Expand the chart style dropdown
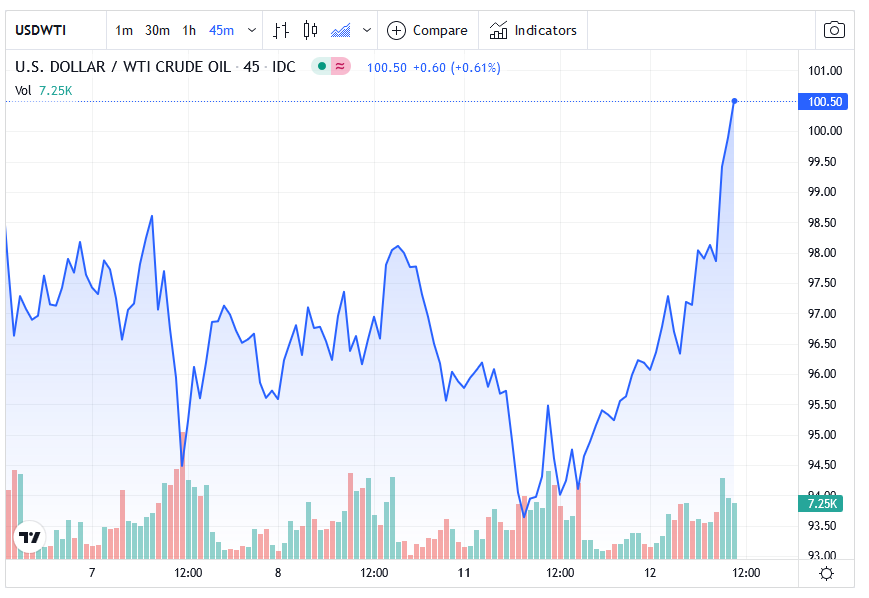Screen dimensions: 869x598 pos(366,30)
